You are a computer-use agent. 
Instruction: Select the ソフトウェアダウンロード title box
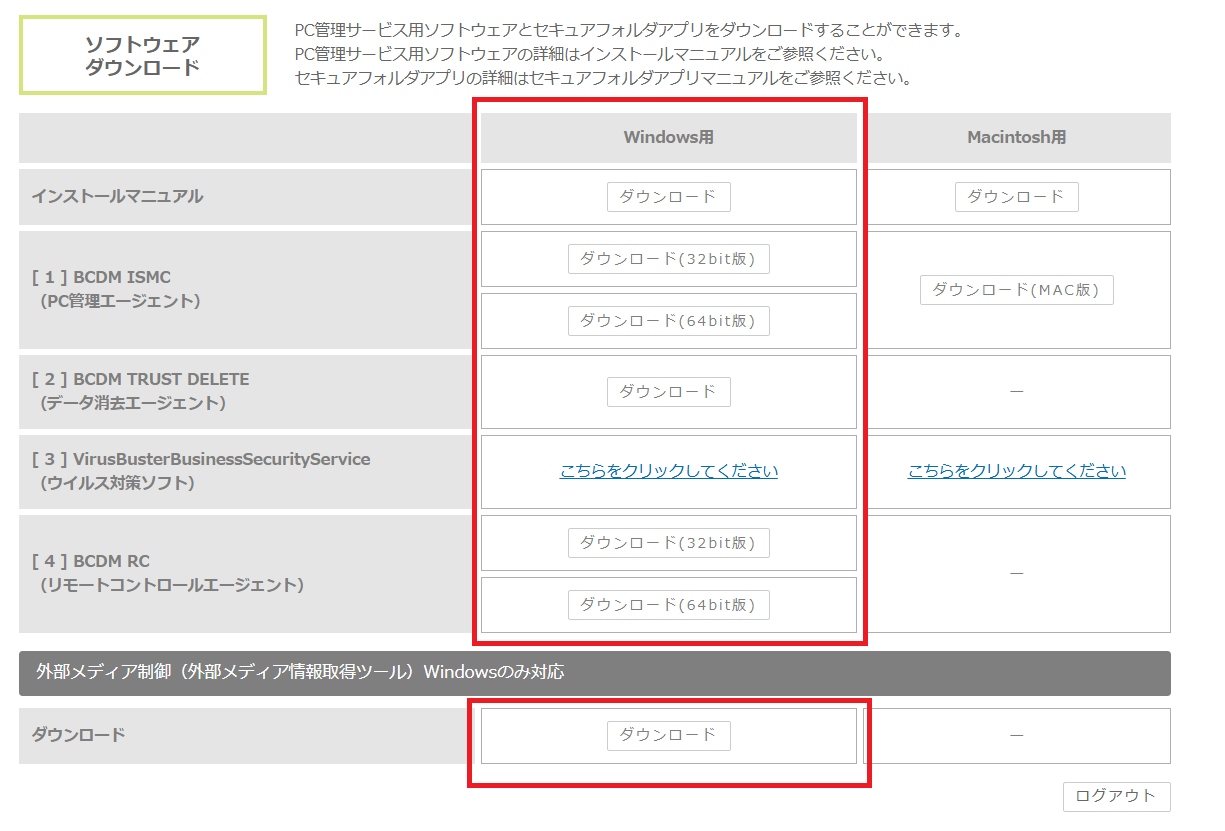(x=143, y=55)
